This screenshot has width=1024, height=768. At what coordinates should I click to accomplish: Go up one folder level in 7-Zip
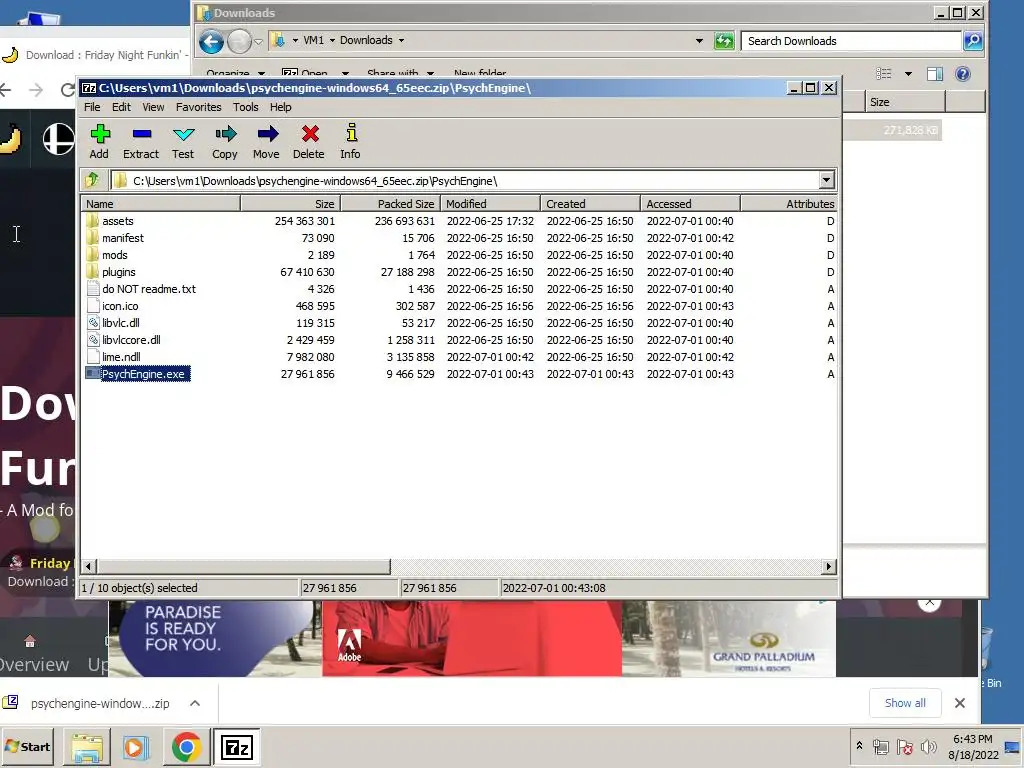click(x=92, y=180)
